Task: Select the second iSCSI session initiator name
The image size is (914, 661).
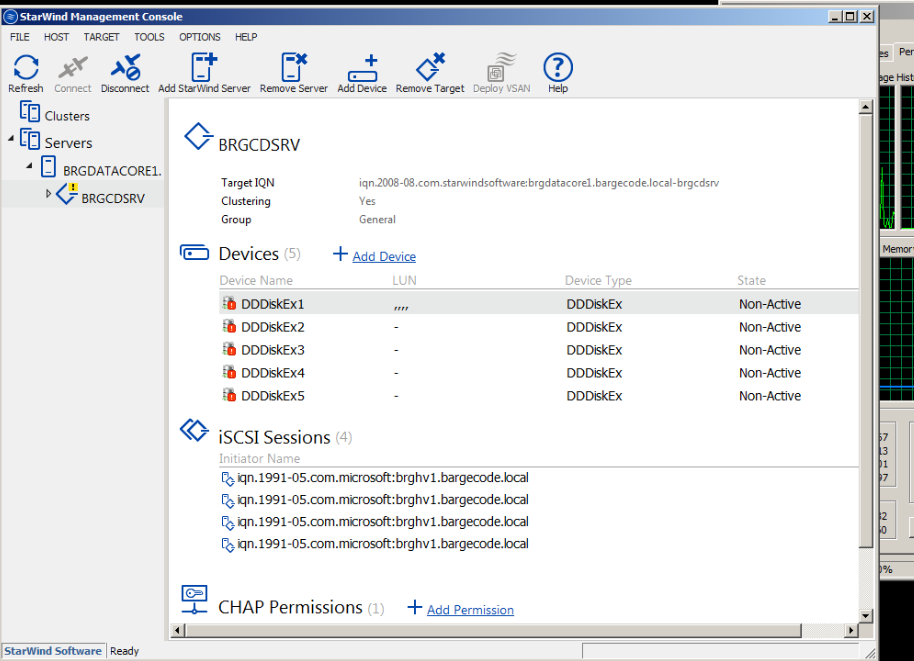Action: [x=383, y=500]
